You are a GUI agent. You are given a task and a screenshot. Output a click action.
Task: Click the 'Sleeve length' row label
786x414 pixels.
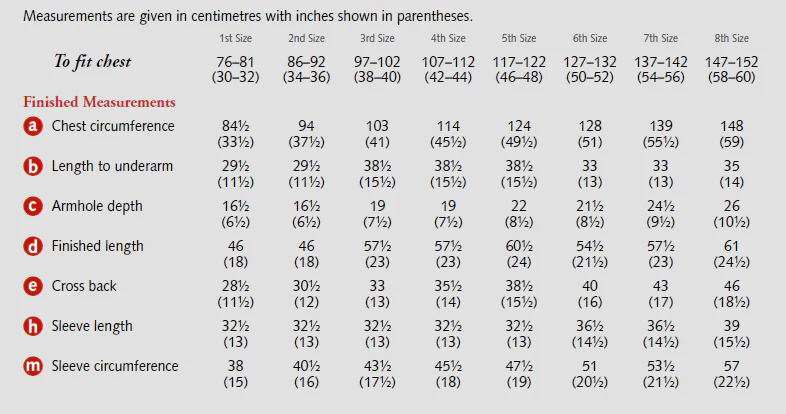pos(92,326)
